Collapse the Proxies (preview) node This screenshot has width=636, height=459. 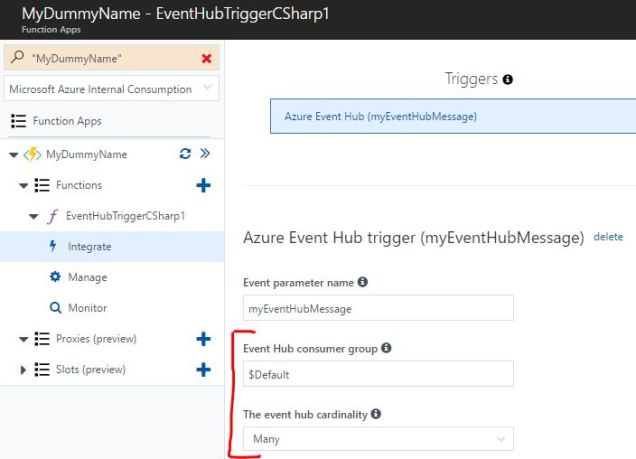pyautogui.click(x=24, y=339)
